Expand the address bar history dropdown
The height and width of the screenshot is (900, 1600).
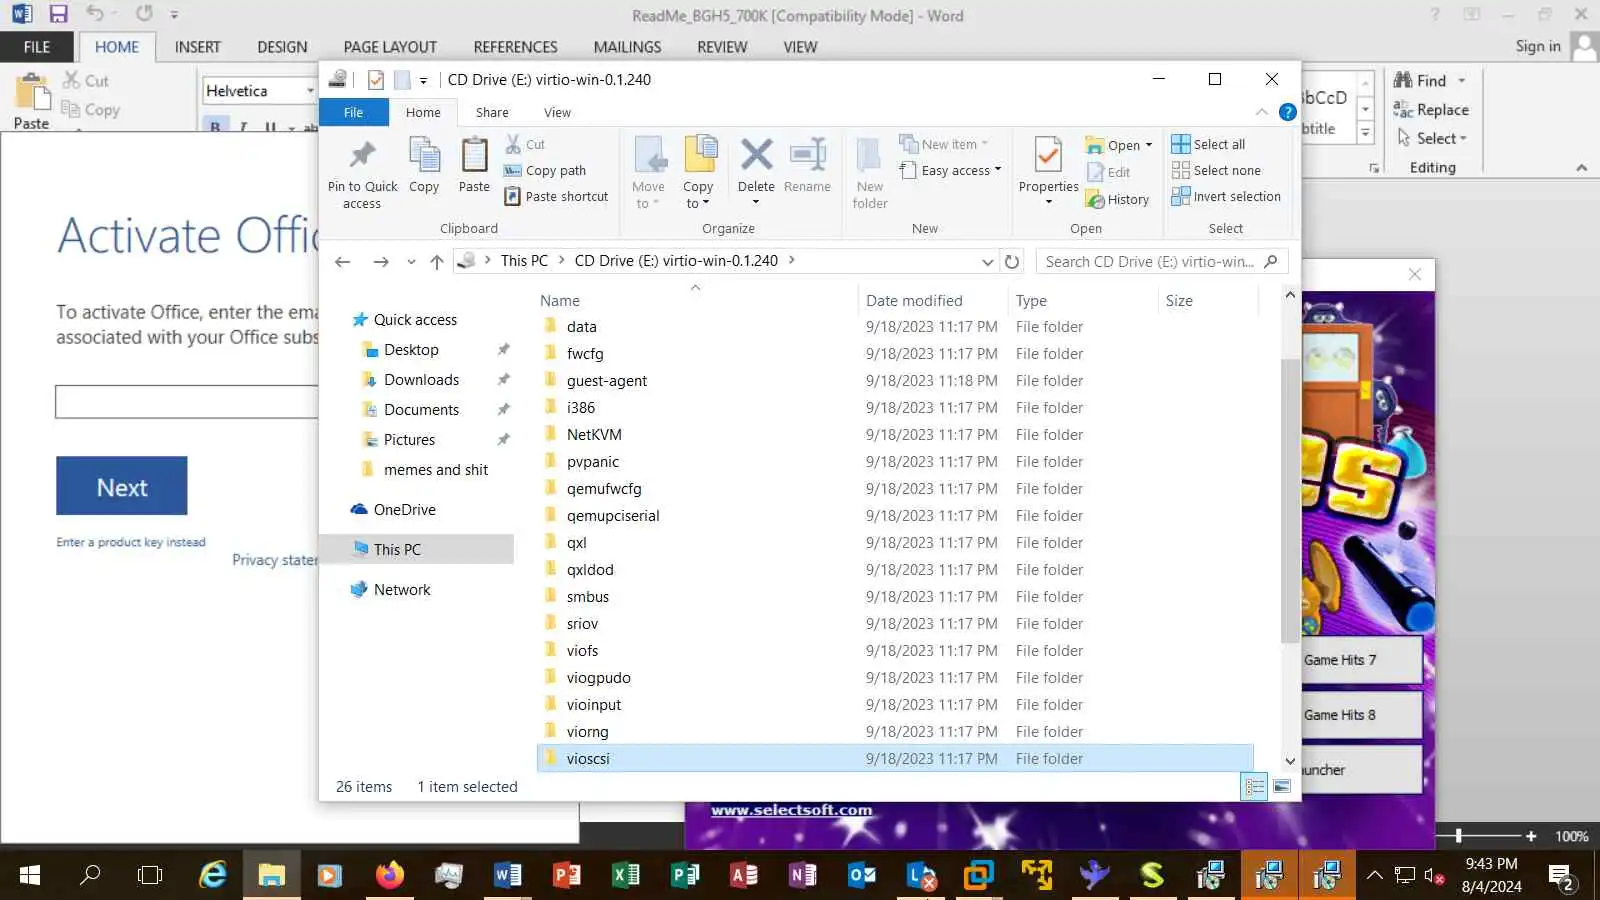click(x=987, y=262)
